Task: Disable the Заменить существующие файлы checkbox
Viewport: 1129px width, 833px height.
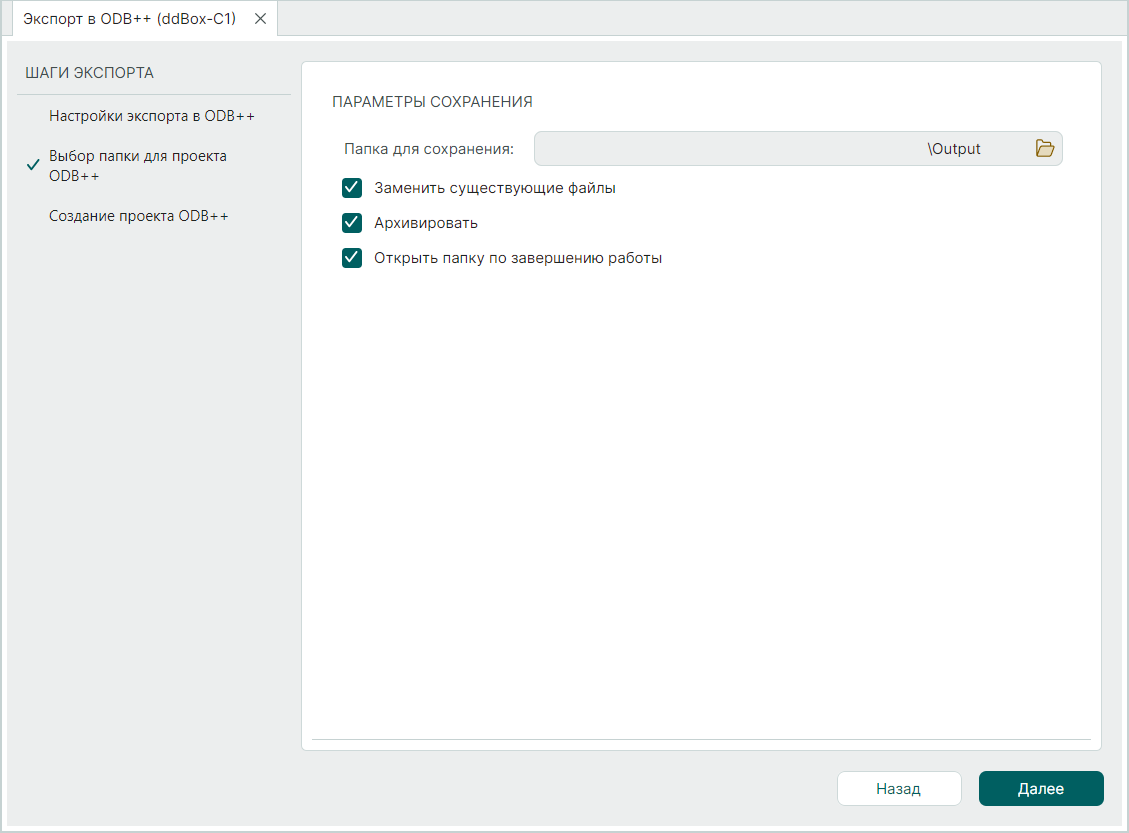Action: (352, 188)
